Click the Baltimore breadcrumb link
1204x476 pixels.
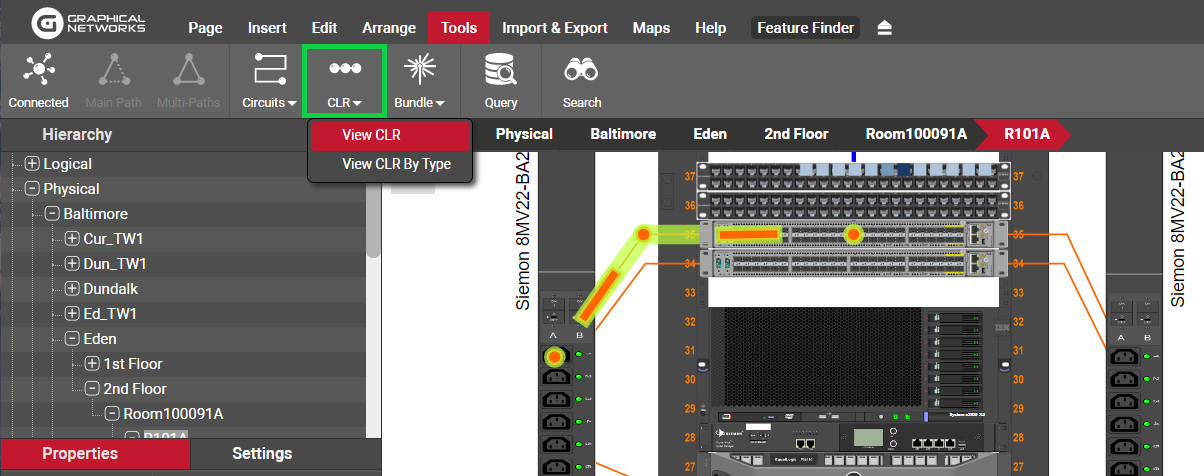click(623, 134)
